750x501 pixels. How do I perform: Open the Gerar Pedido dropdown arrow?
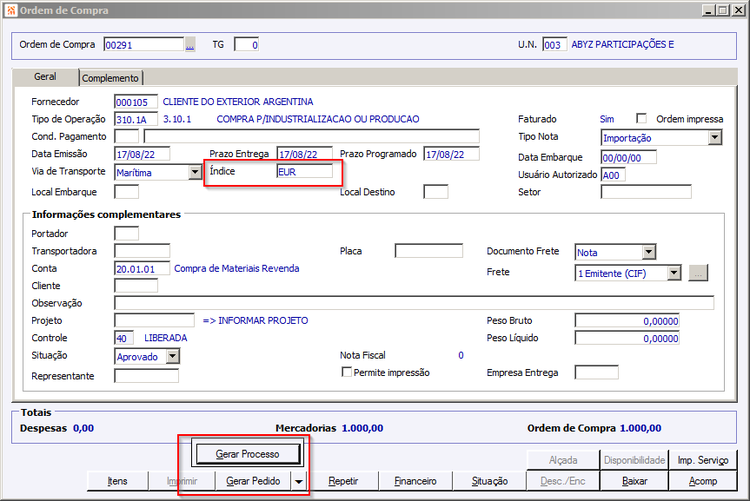click(x=298, y=481)
